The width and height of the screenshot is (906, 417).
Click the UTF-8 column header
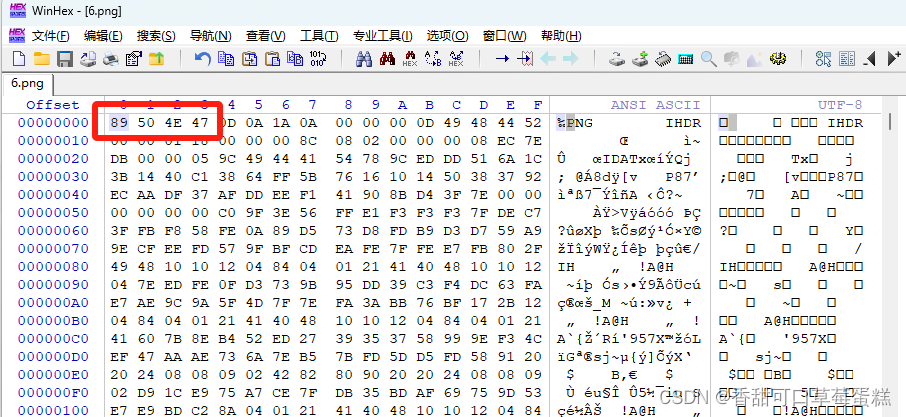(840, 105)
